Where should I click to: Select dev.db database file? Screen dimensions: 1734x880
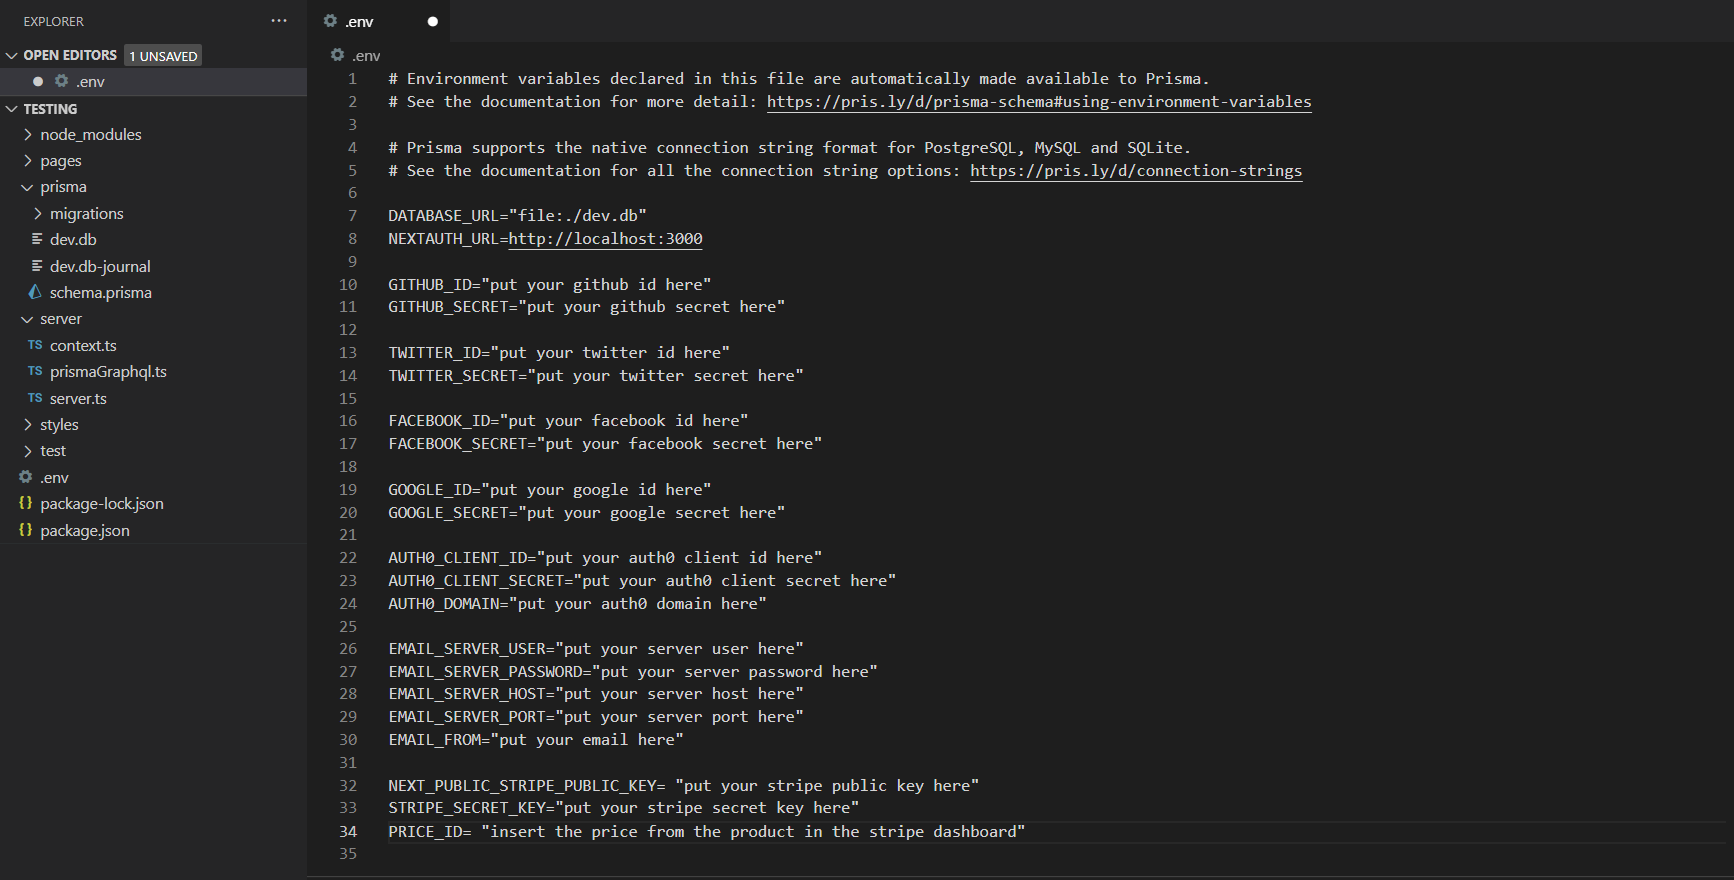click(x=73, y=239)
